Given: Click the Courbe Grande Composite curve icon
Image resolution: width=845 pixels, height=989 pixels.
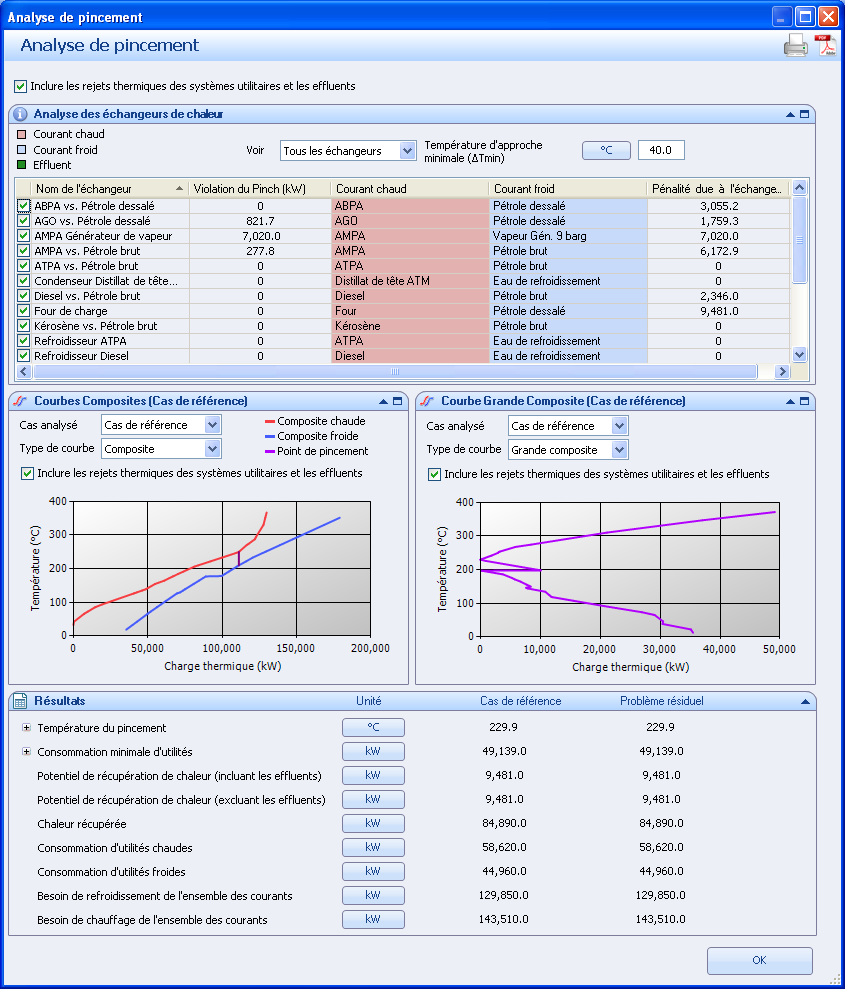Looking at the screenshot, I should click(x=427, y=401).
